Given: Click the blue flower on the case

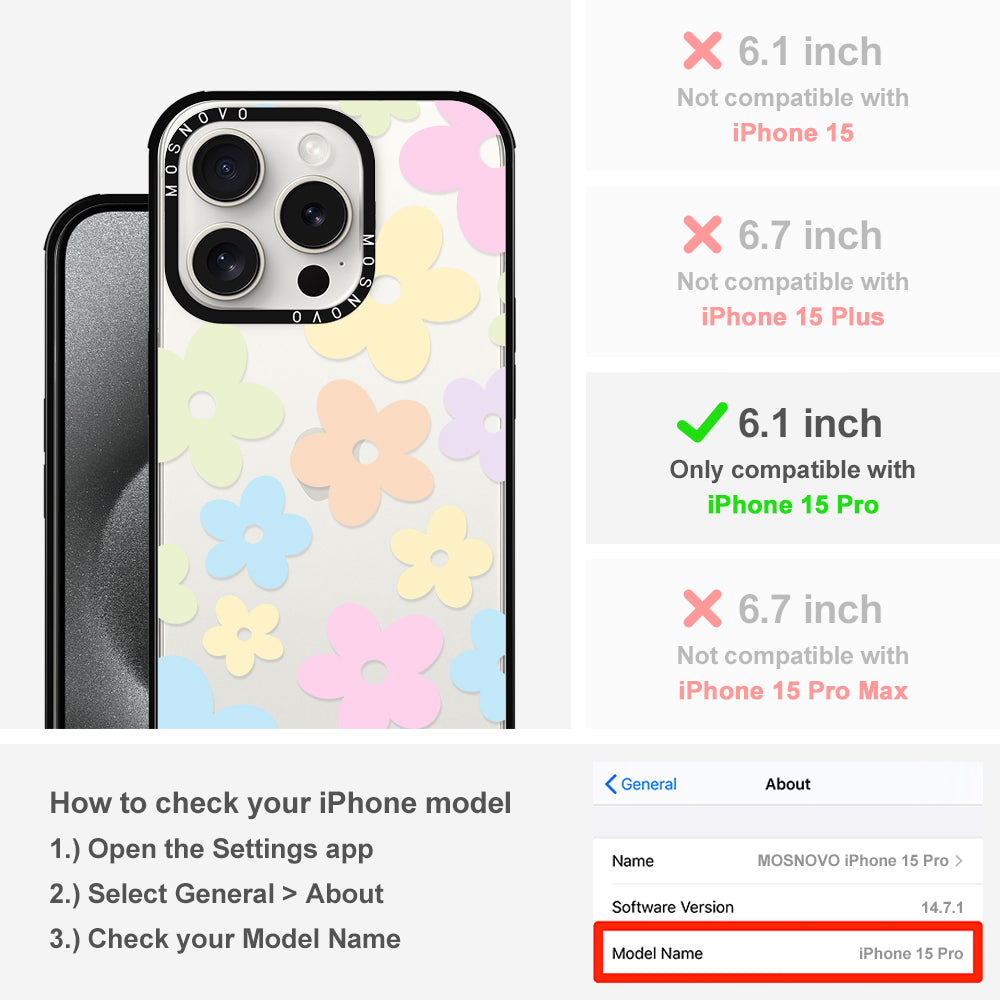Looking at the screenshot, I should [x=256, y=533].
